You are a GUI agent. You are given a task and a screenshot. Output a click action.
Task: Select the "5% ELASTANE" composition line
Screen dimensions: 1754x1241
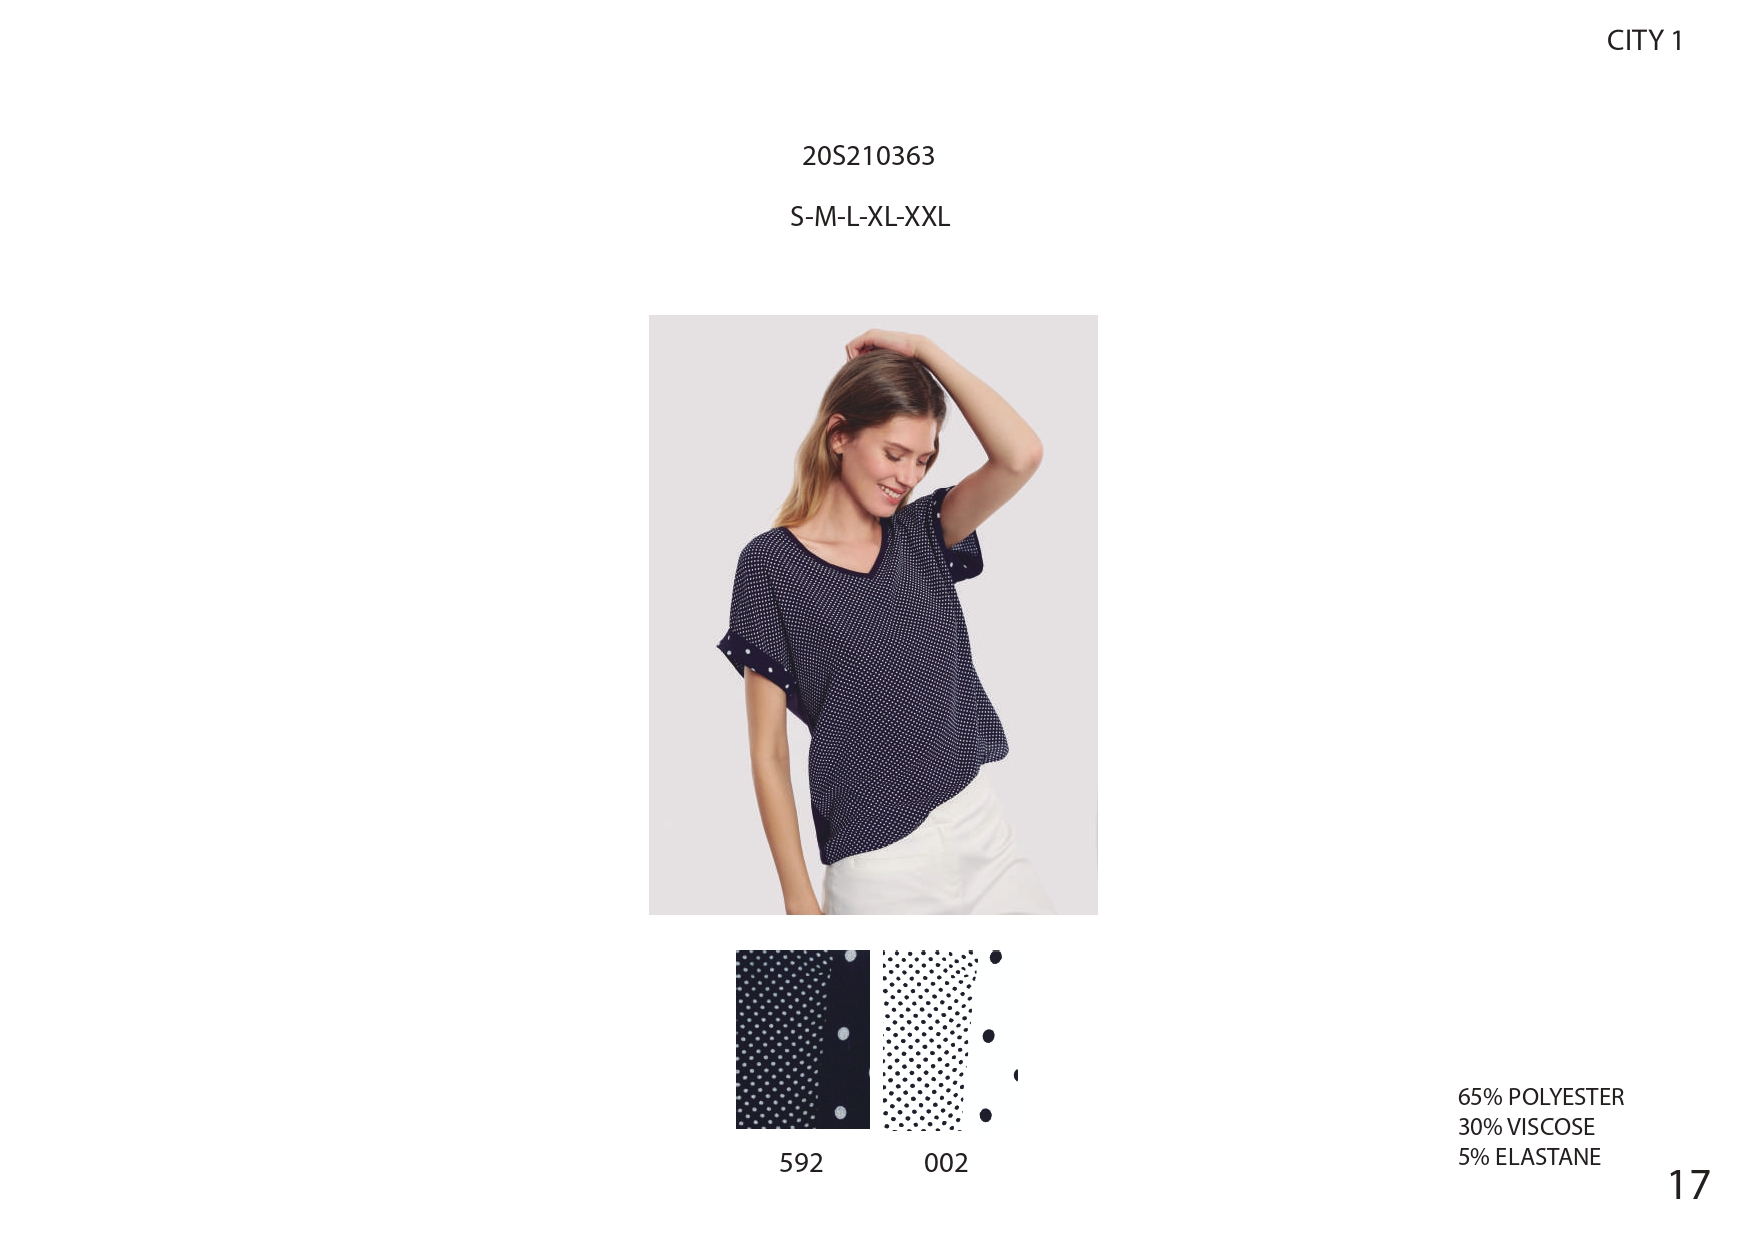(x=1529, y=1157)
